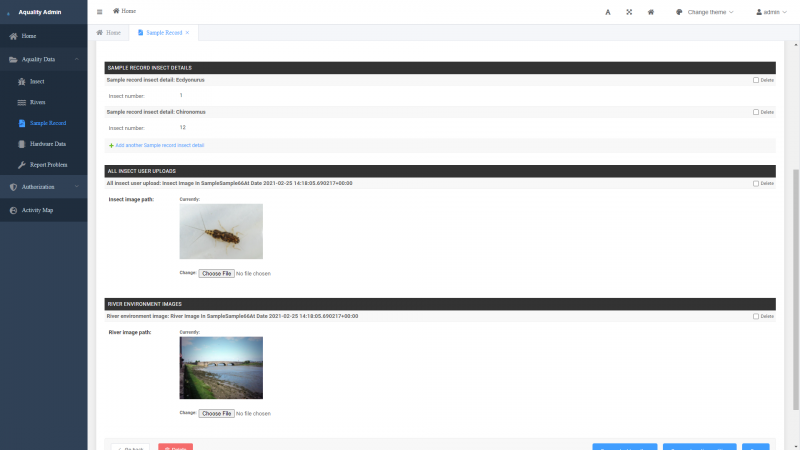Screen dimensions: 800x450
Task: Check Delete for the river environment image
Action: [756, 316]
